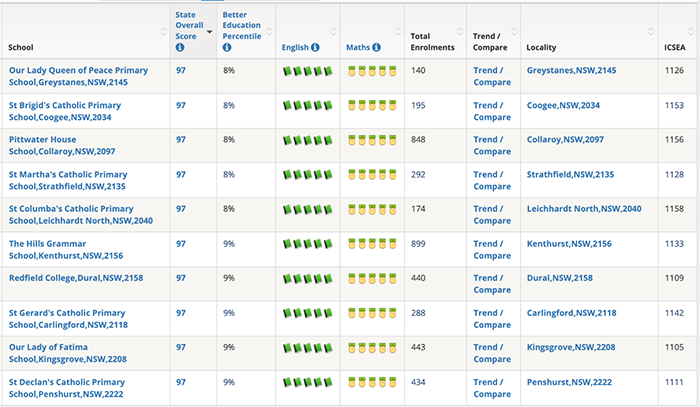Click the State Overall Score info icon
This screenshot has width=700, height=407.
coord(180,47)
